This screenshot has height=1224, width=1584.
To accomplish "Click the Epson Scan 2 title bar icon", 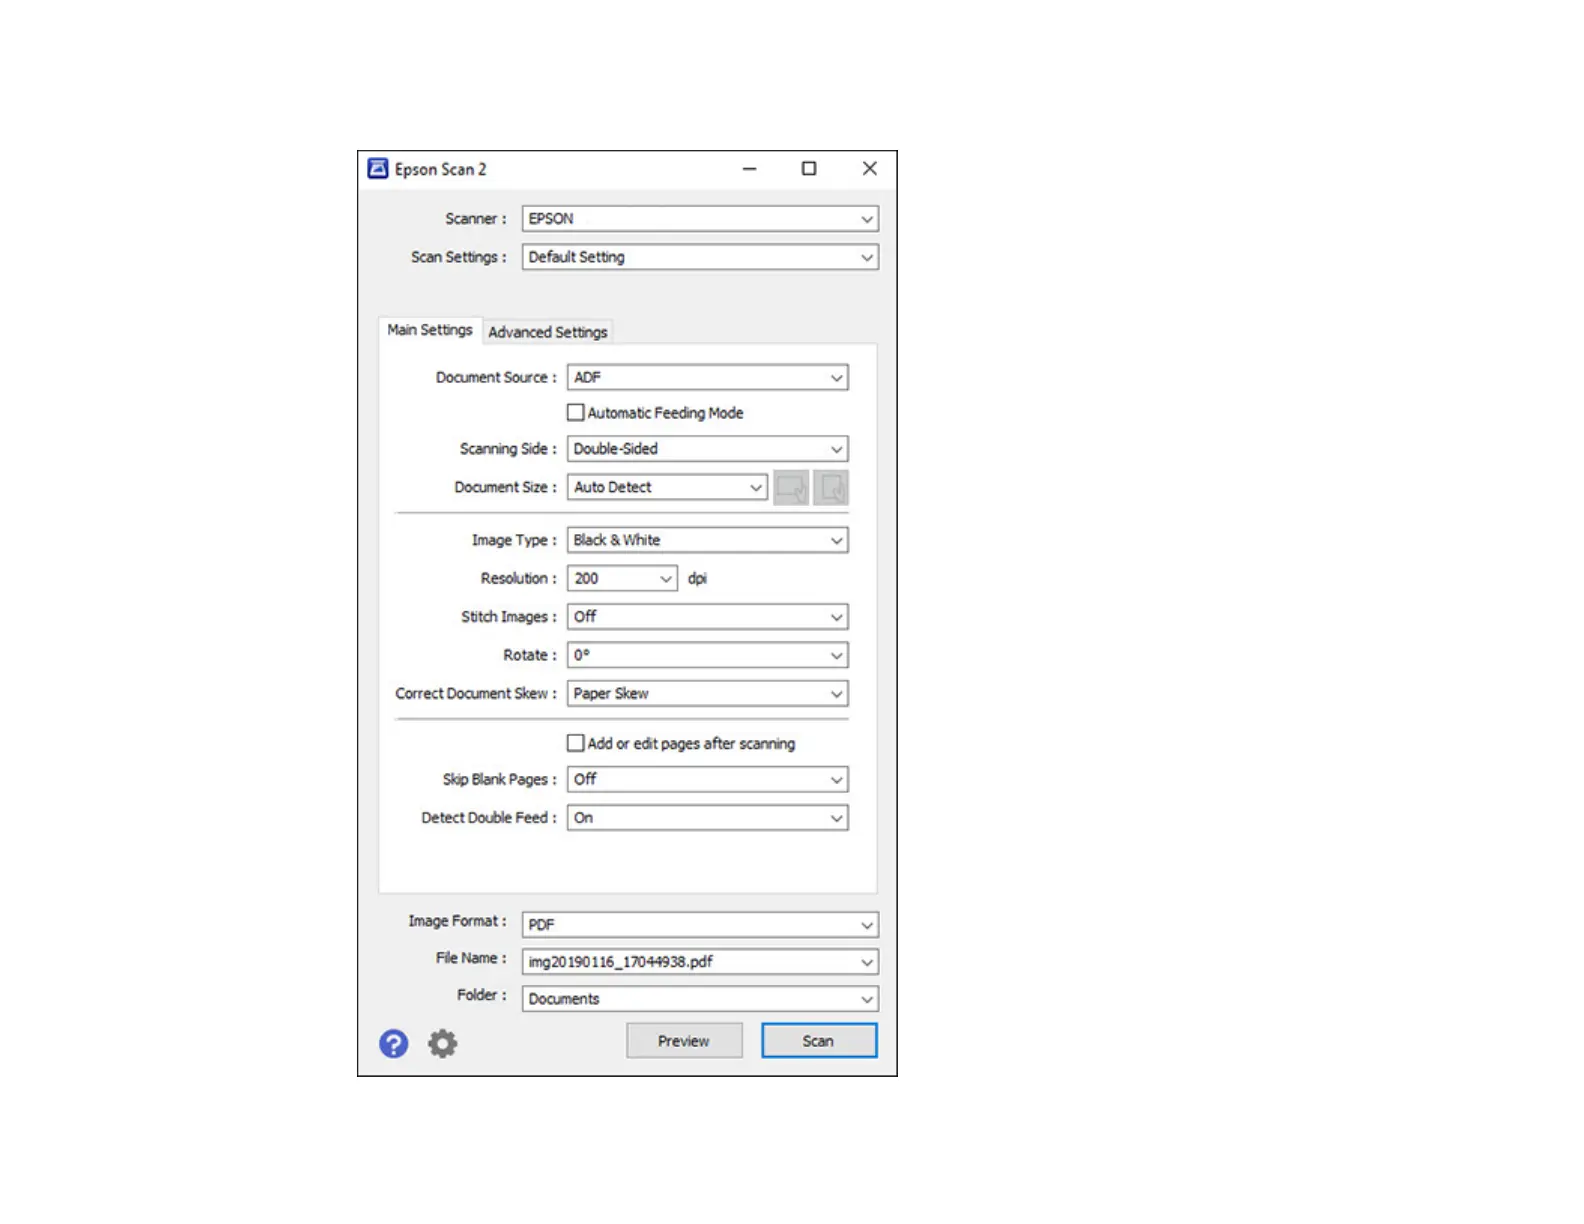I will coord(378,169).
